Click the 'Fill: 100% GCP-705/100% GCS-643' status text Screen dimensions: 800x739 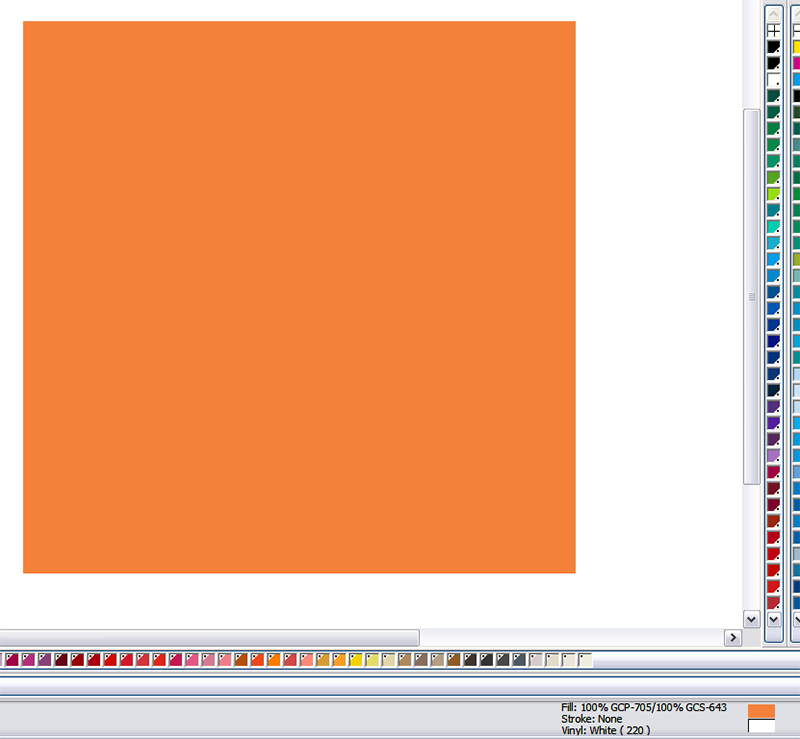point(643,707)
